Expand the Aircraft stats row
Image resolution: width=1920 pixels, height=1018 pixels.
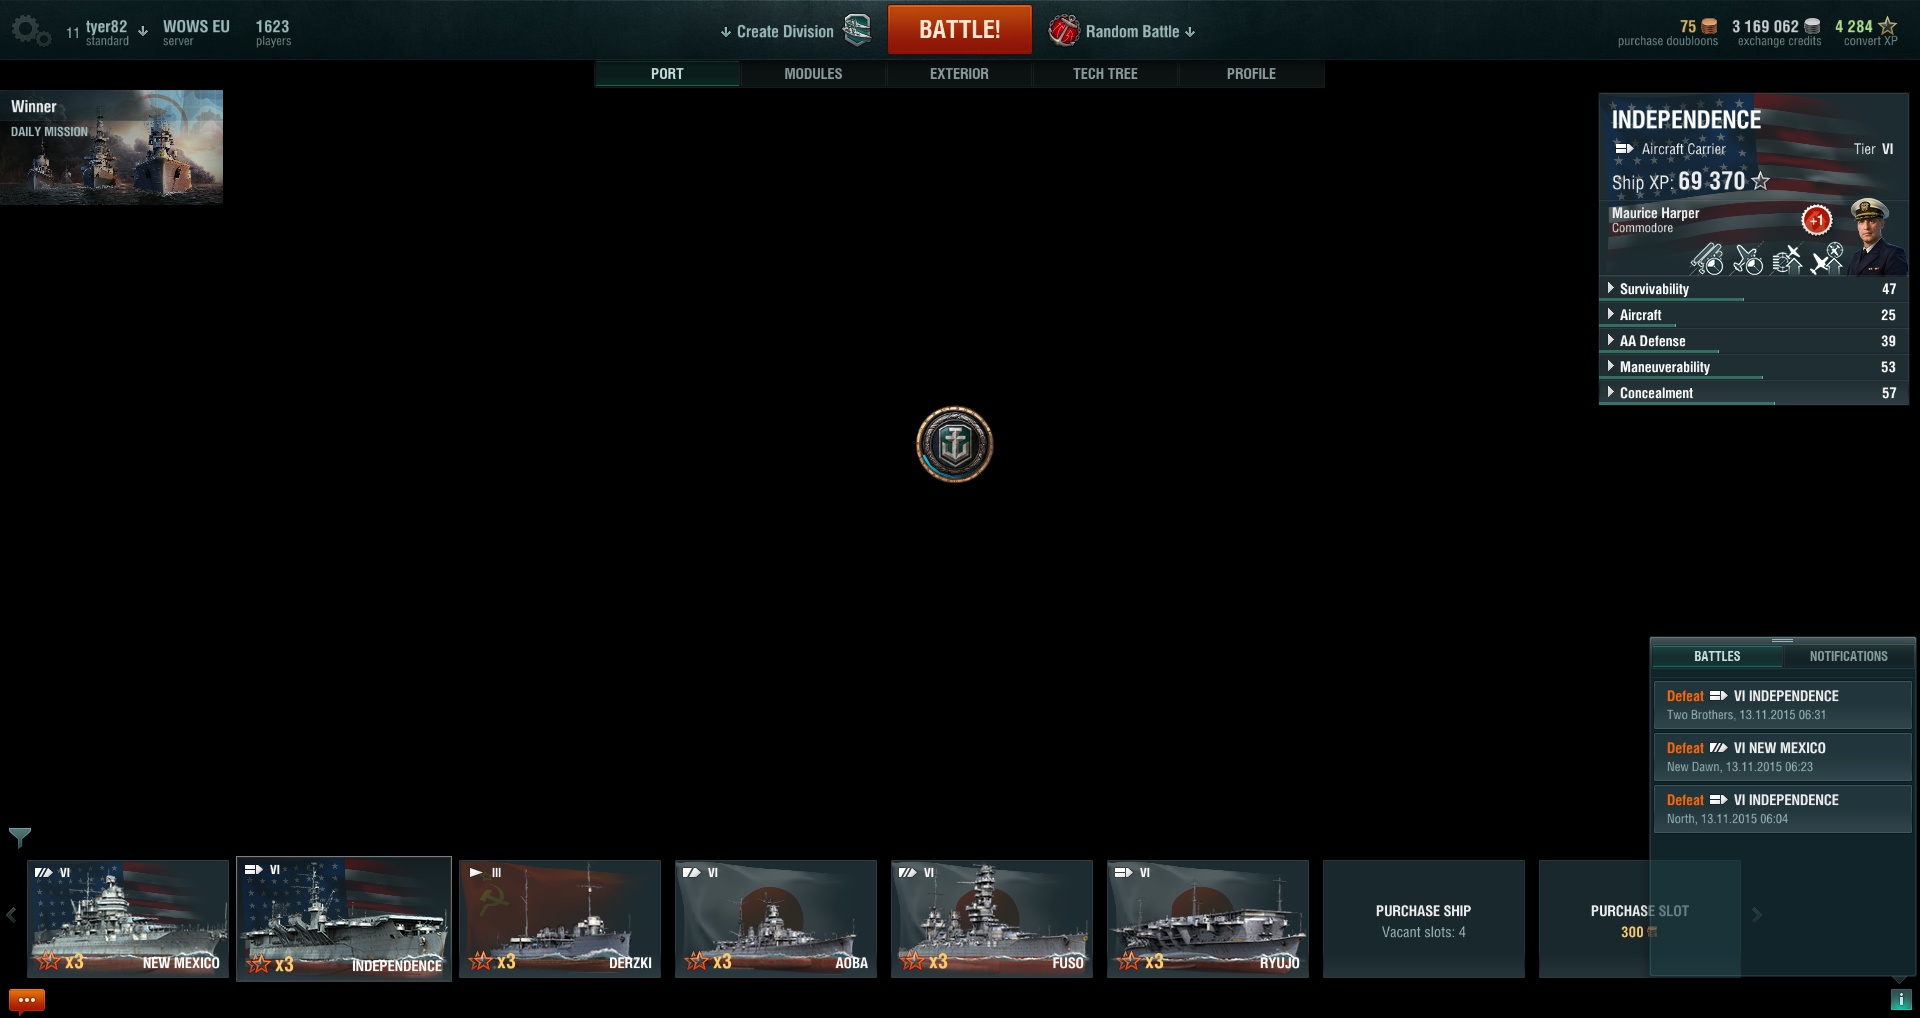pos(1753,315)
